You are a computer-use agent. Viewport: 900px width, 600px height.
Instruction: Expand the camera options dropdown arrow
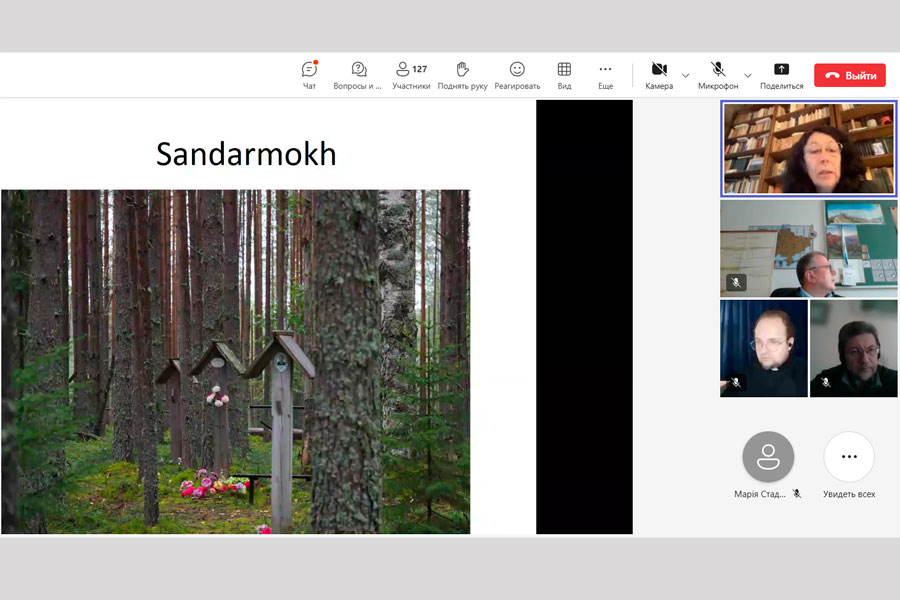pyautogui.click(x=686, y=76)
